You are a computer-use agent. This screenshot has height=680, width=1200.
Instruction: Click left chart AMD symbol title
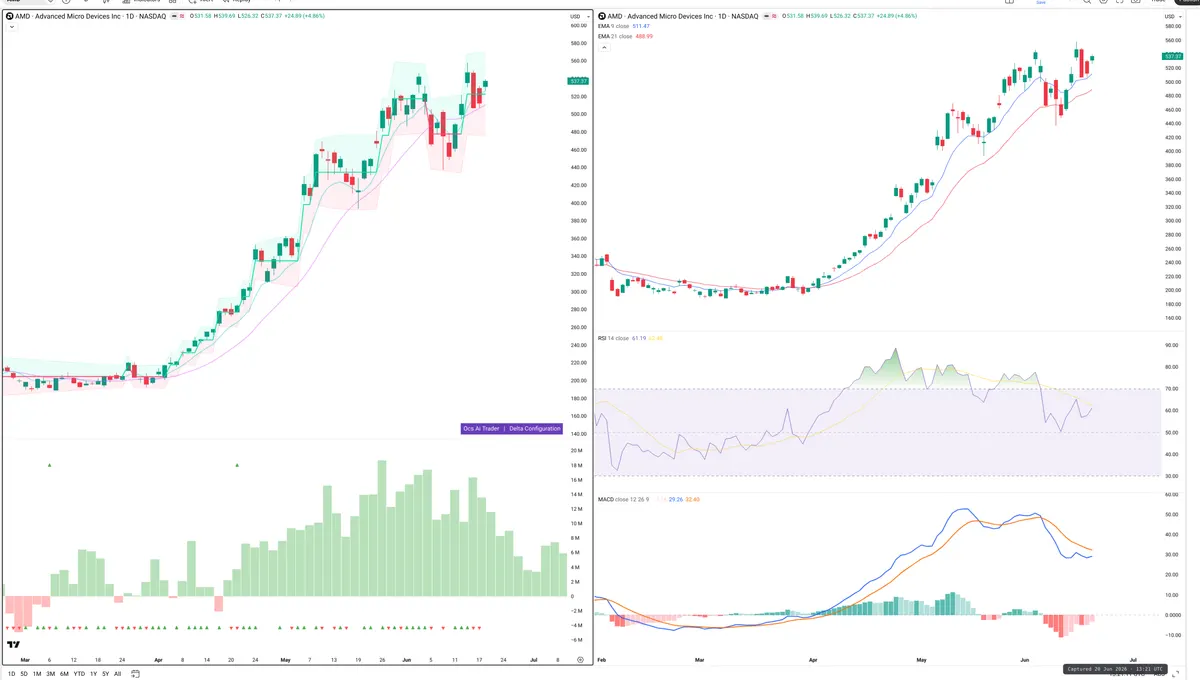click(92, 17)
